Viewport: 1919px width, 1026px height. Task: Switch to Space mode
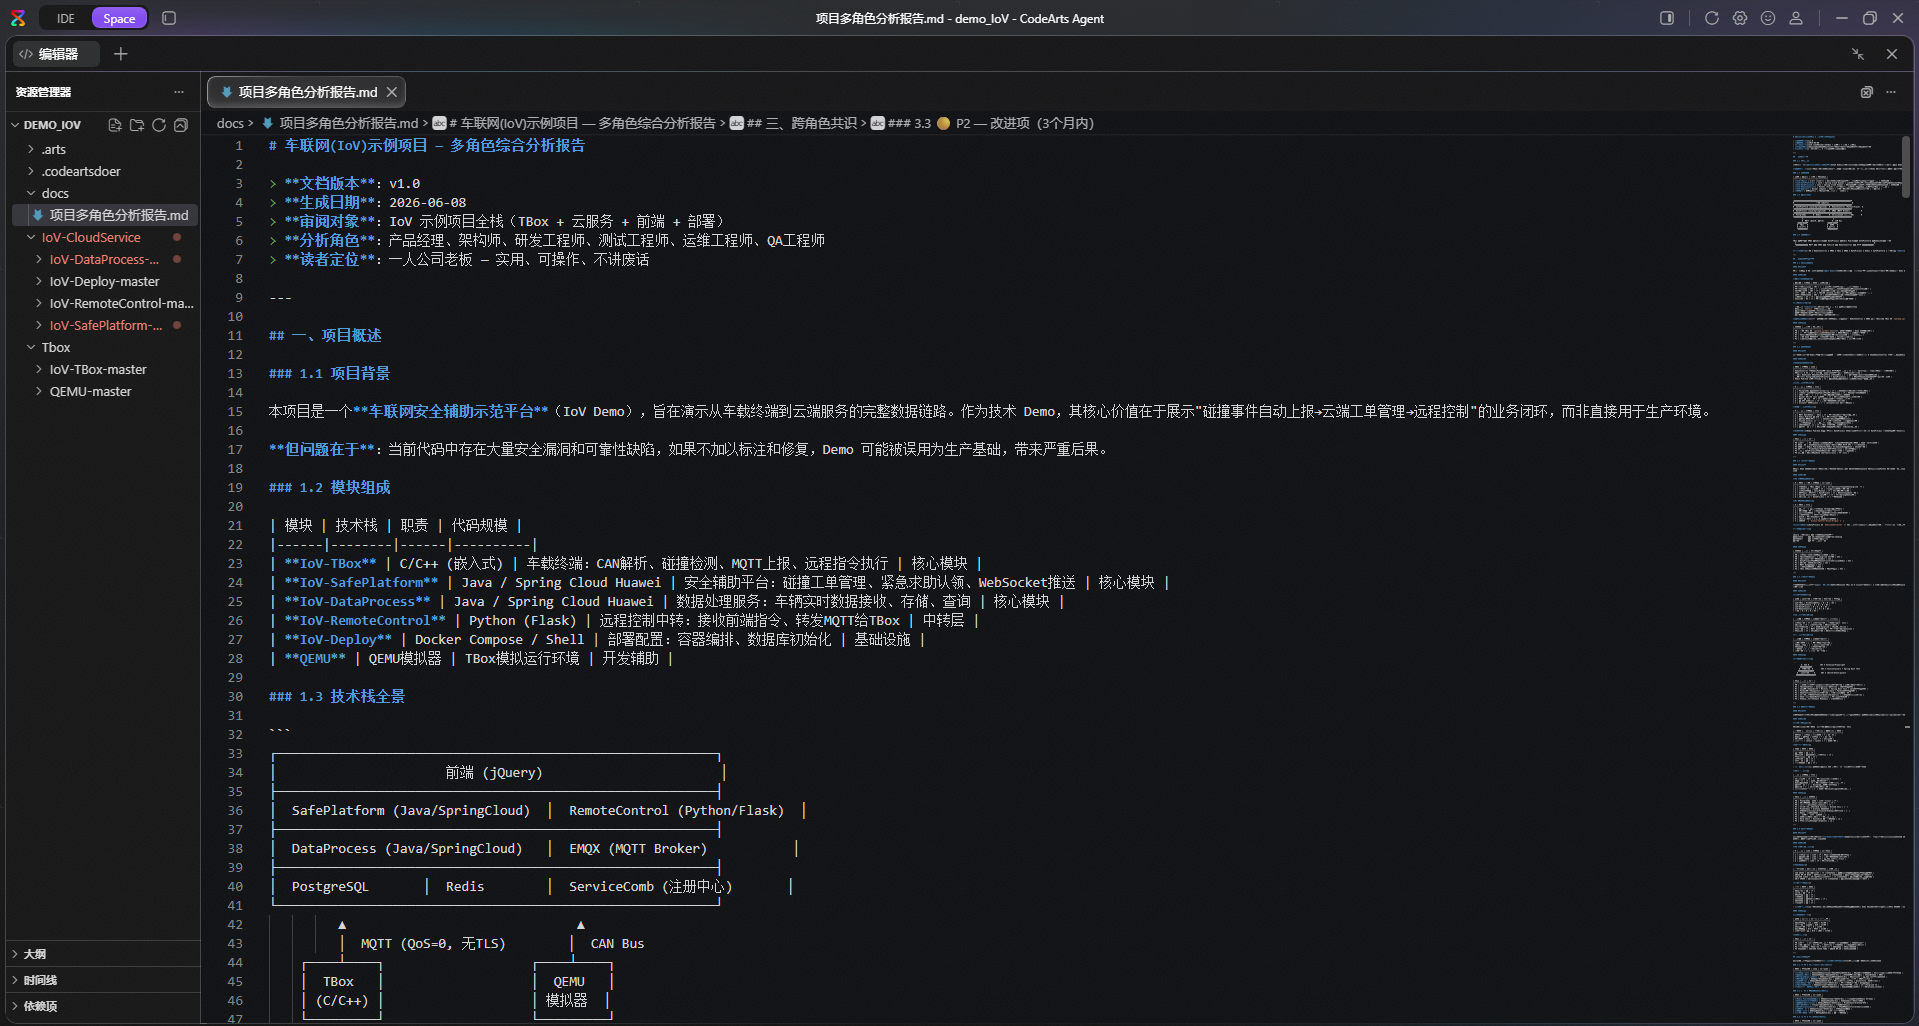point(119,18)
